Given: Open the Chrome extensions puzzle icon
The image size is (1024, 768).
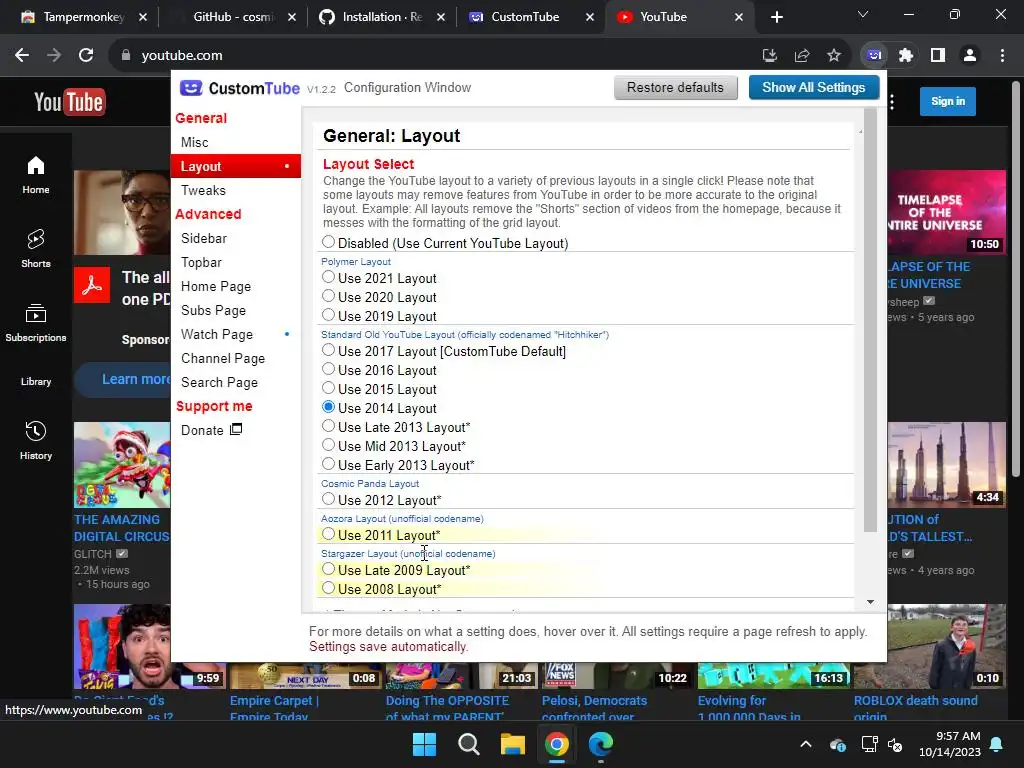Looking at the screenshot, I should (906, 56).
